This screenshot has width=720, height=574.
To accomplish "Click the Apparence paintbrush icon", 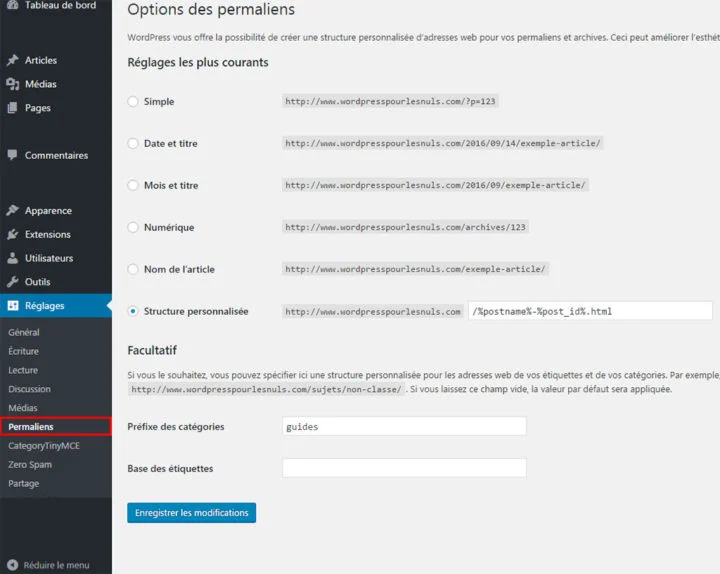I will (12, 210).
